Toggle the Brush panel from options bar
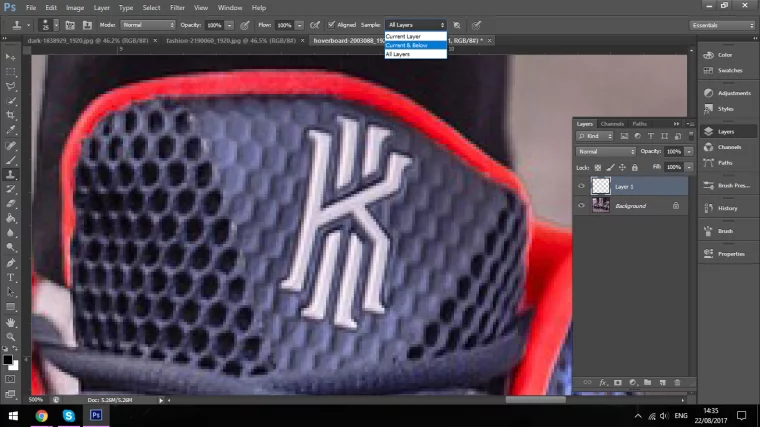Screen dimensions: 760x427 click(x=70, y=25)
